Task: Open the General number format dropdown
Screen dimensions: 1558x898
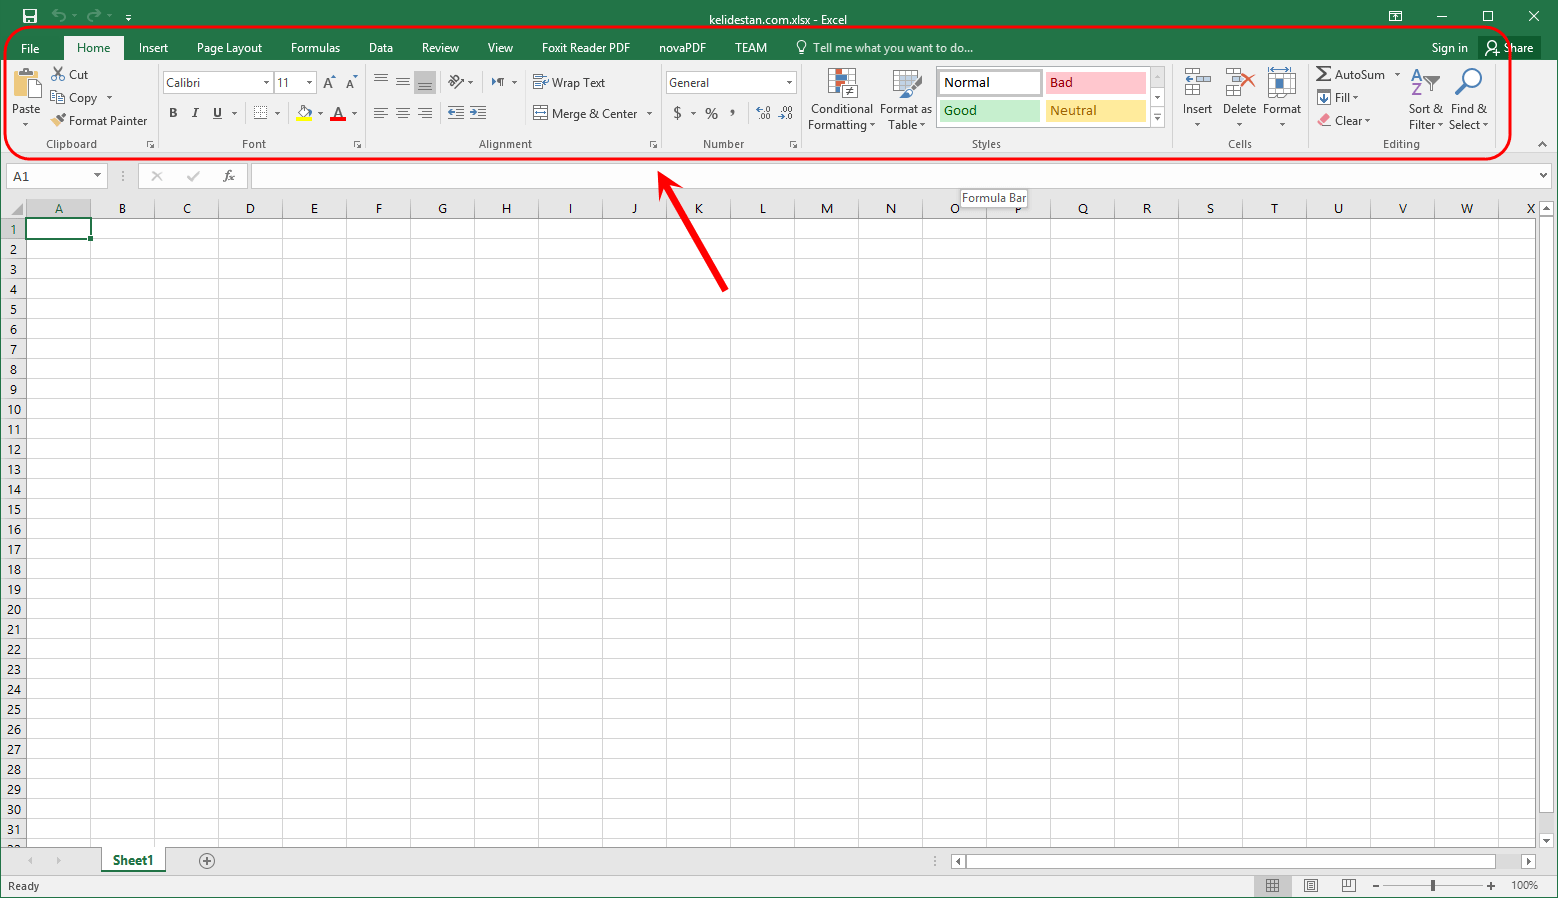Action: 789,83
